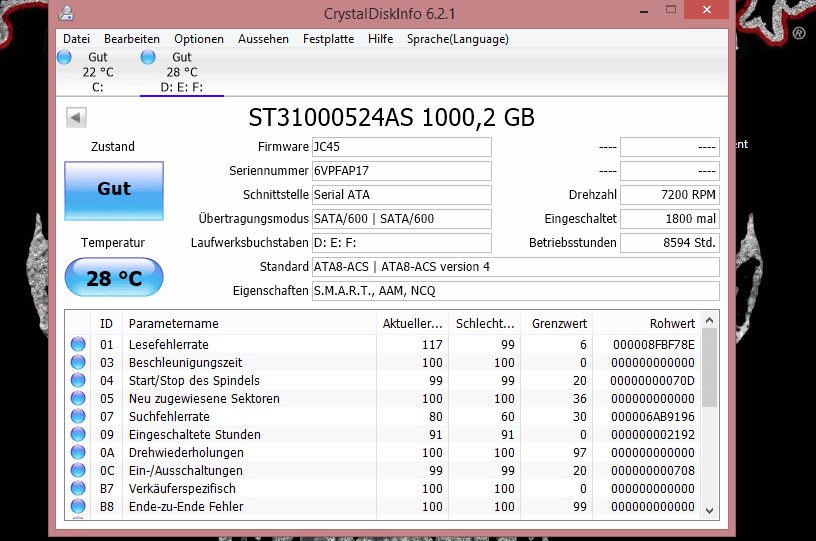Close the CrystalDiskInfo window

pos(706,9)
